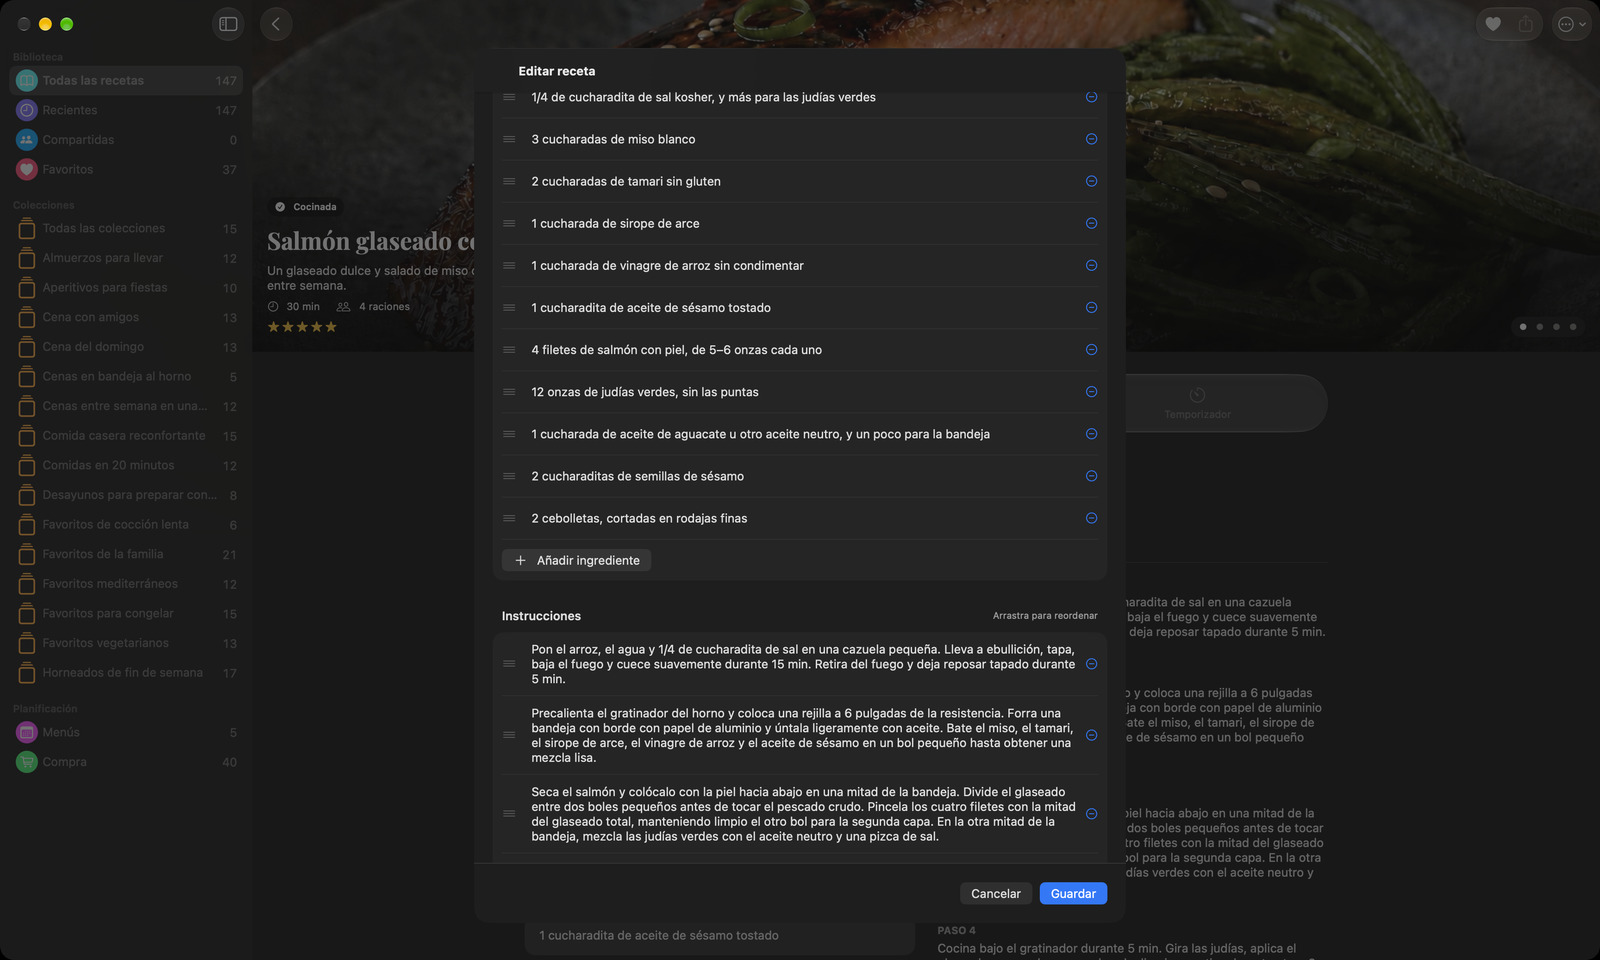
Task: Save the recipe with Guardar
Action: tap(1073, 893)
